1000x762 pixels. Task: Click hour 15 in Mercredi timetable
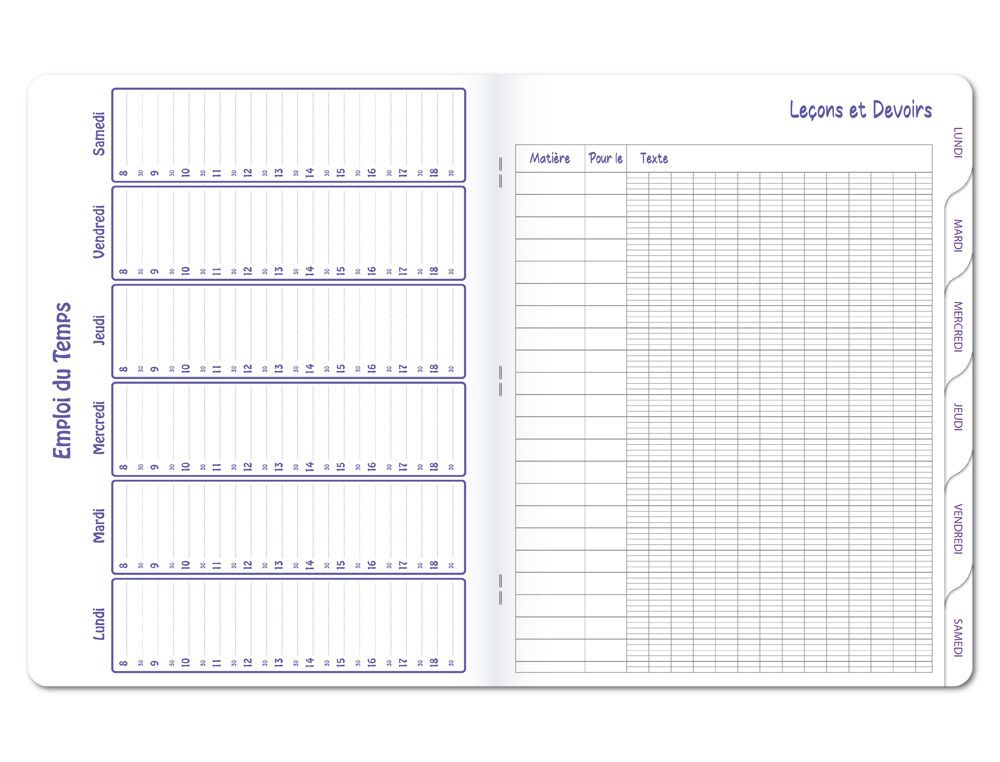click(341, 466)
